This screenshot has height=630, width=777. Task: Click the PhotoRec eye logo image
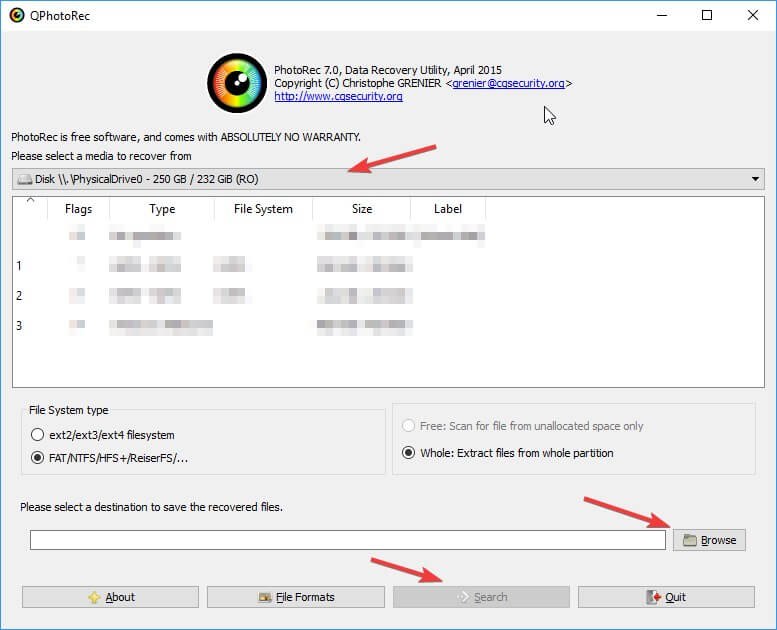[237, 83]
